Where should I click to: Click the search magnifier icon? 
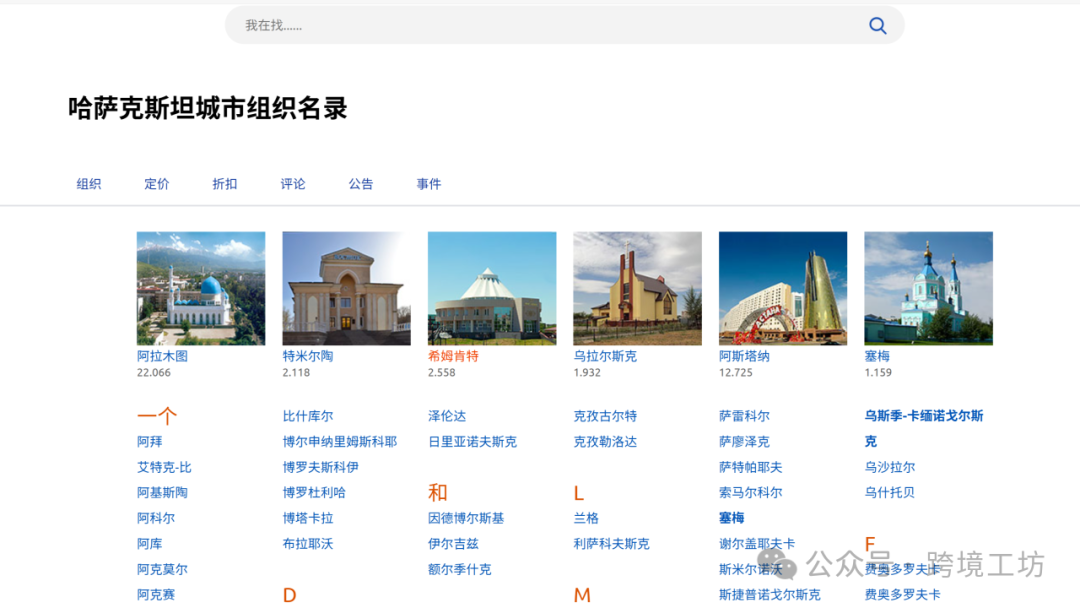(x=877, y=25)
